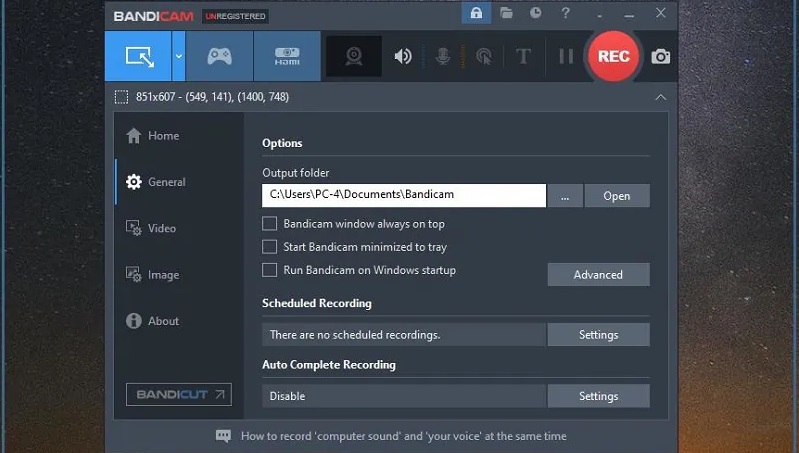Open Advanced options
The height and width of the screenshot is (453, 799).
pos(598,275)
